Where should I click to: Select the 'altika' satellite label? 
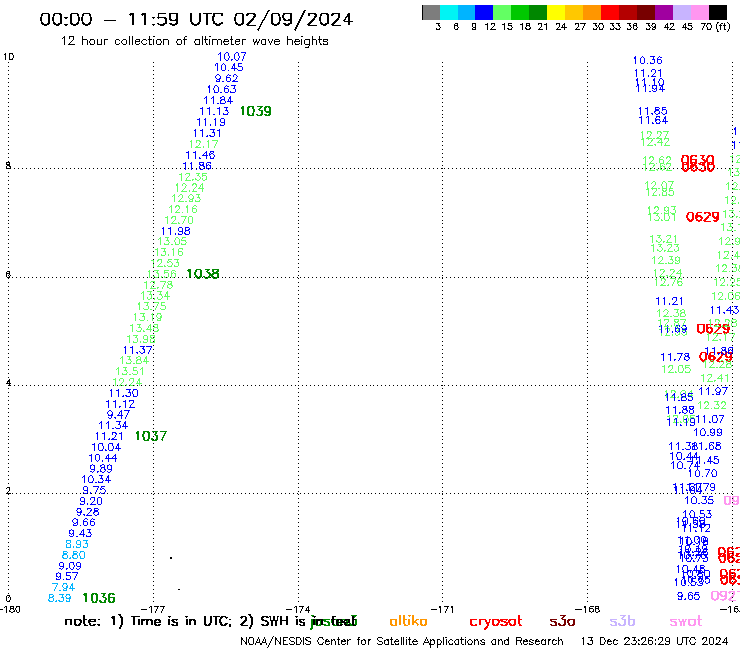[x=408, y=621]
